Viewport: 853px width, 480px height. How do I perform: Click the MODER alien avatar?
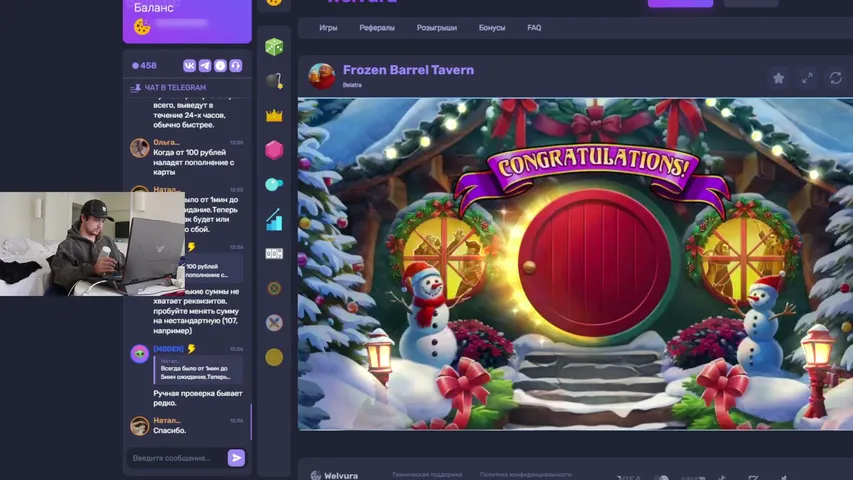tap(140, 354)
